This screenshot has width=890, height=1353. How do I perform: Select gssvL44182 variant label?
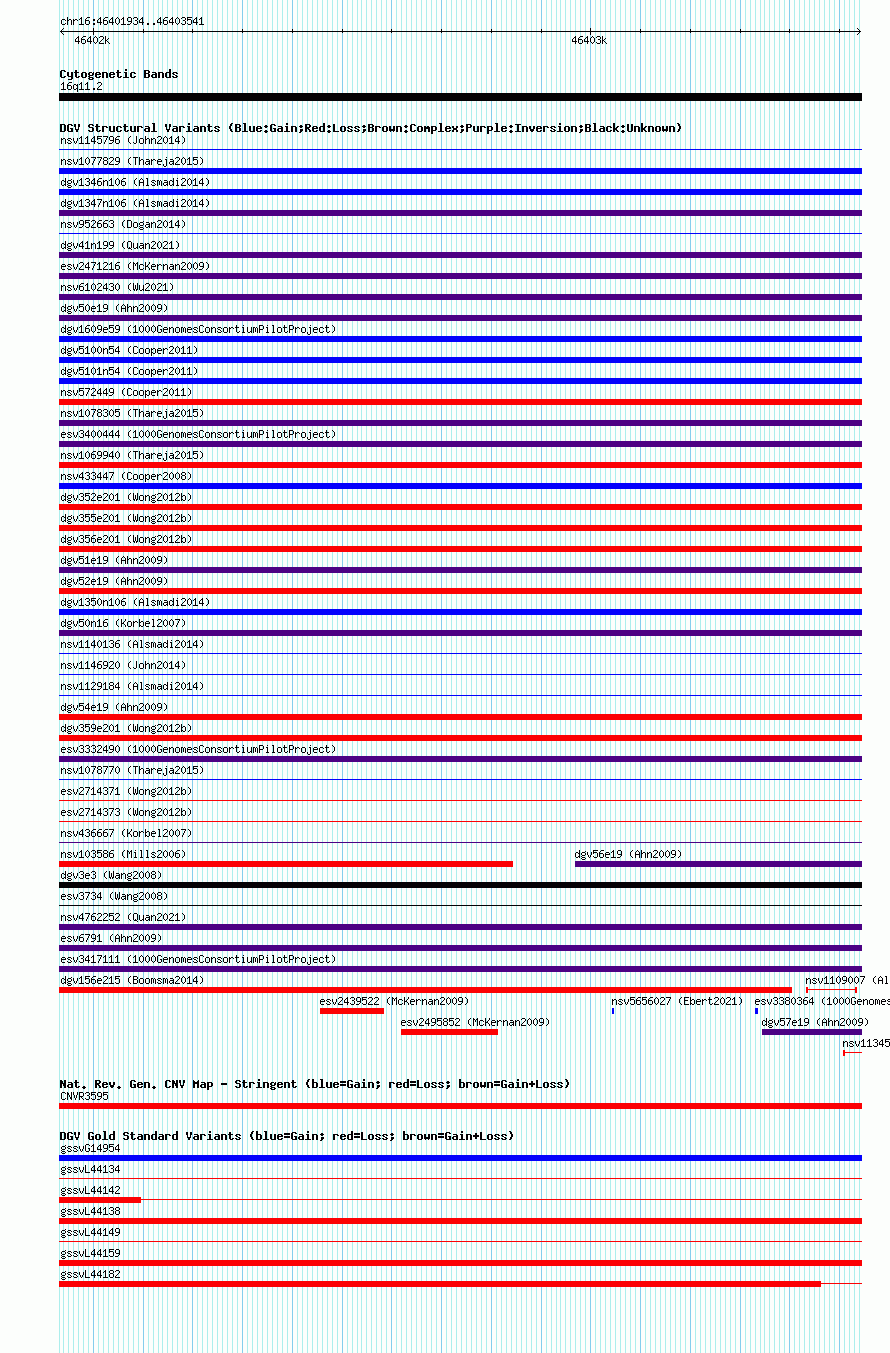[x=90, y=1274]
